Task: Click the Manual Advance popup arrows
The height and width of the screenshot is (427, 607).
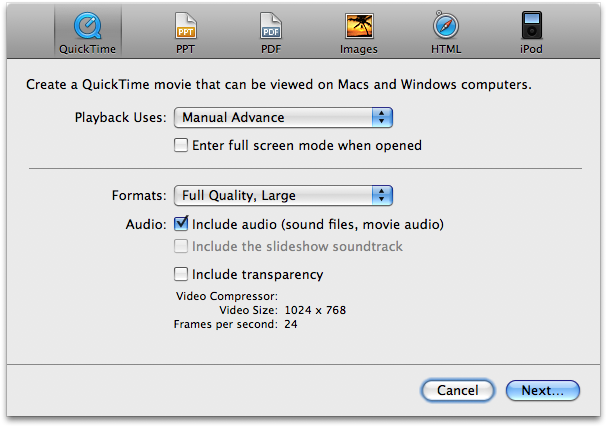Action: point(382,117)
